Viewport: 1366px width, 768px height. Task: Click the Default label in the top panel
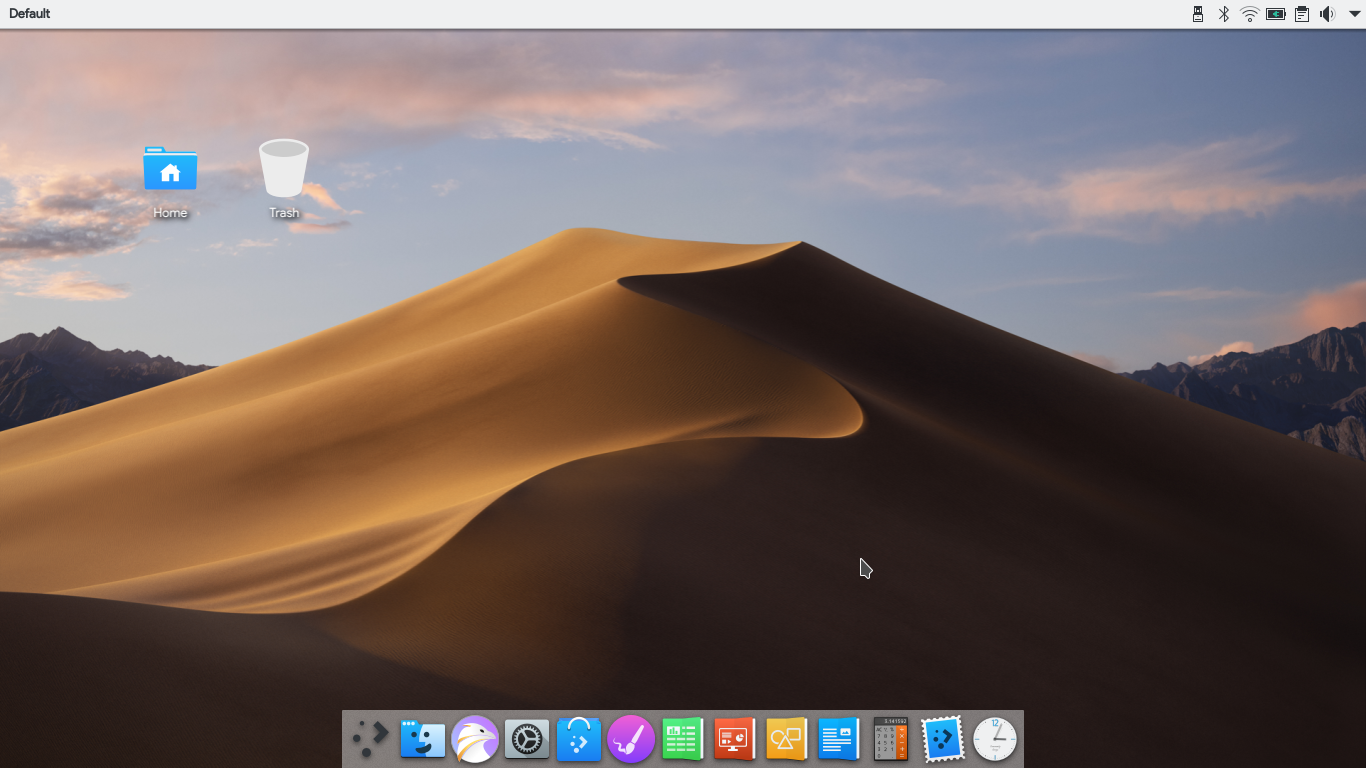tap(30, 14)
